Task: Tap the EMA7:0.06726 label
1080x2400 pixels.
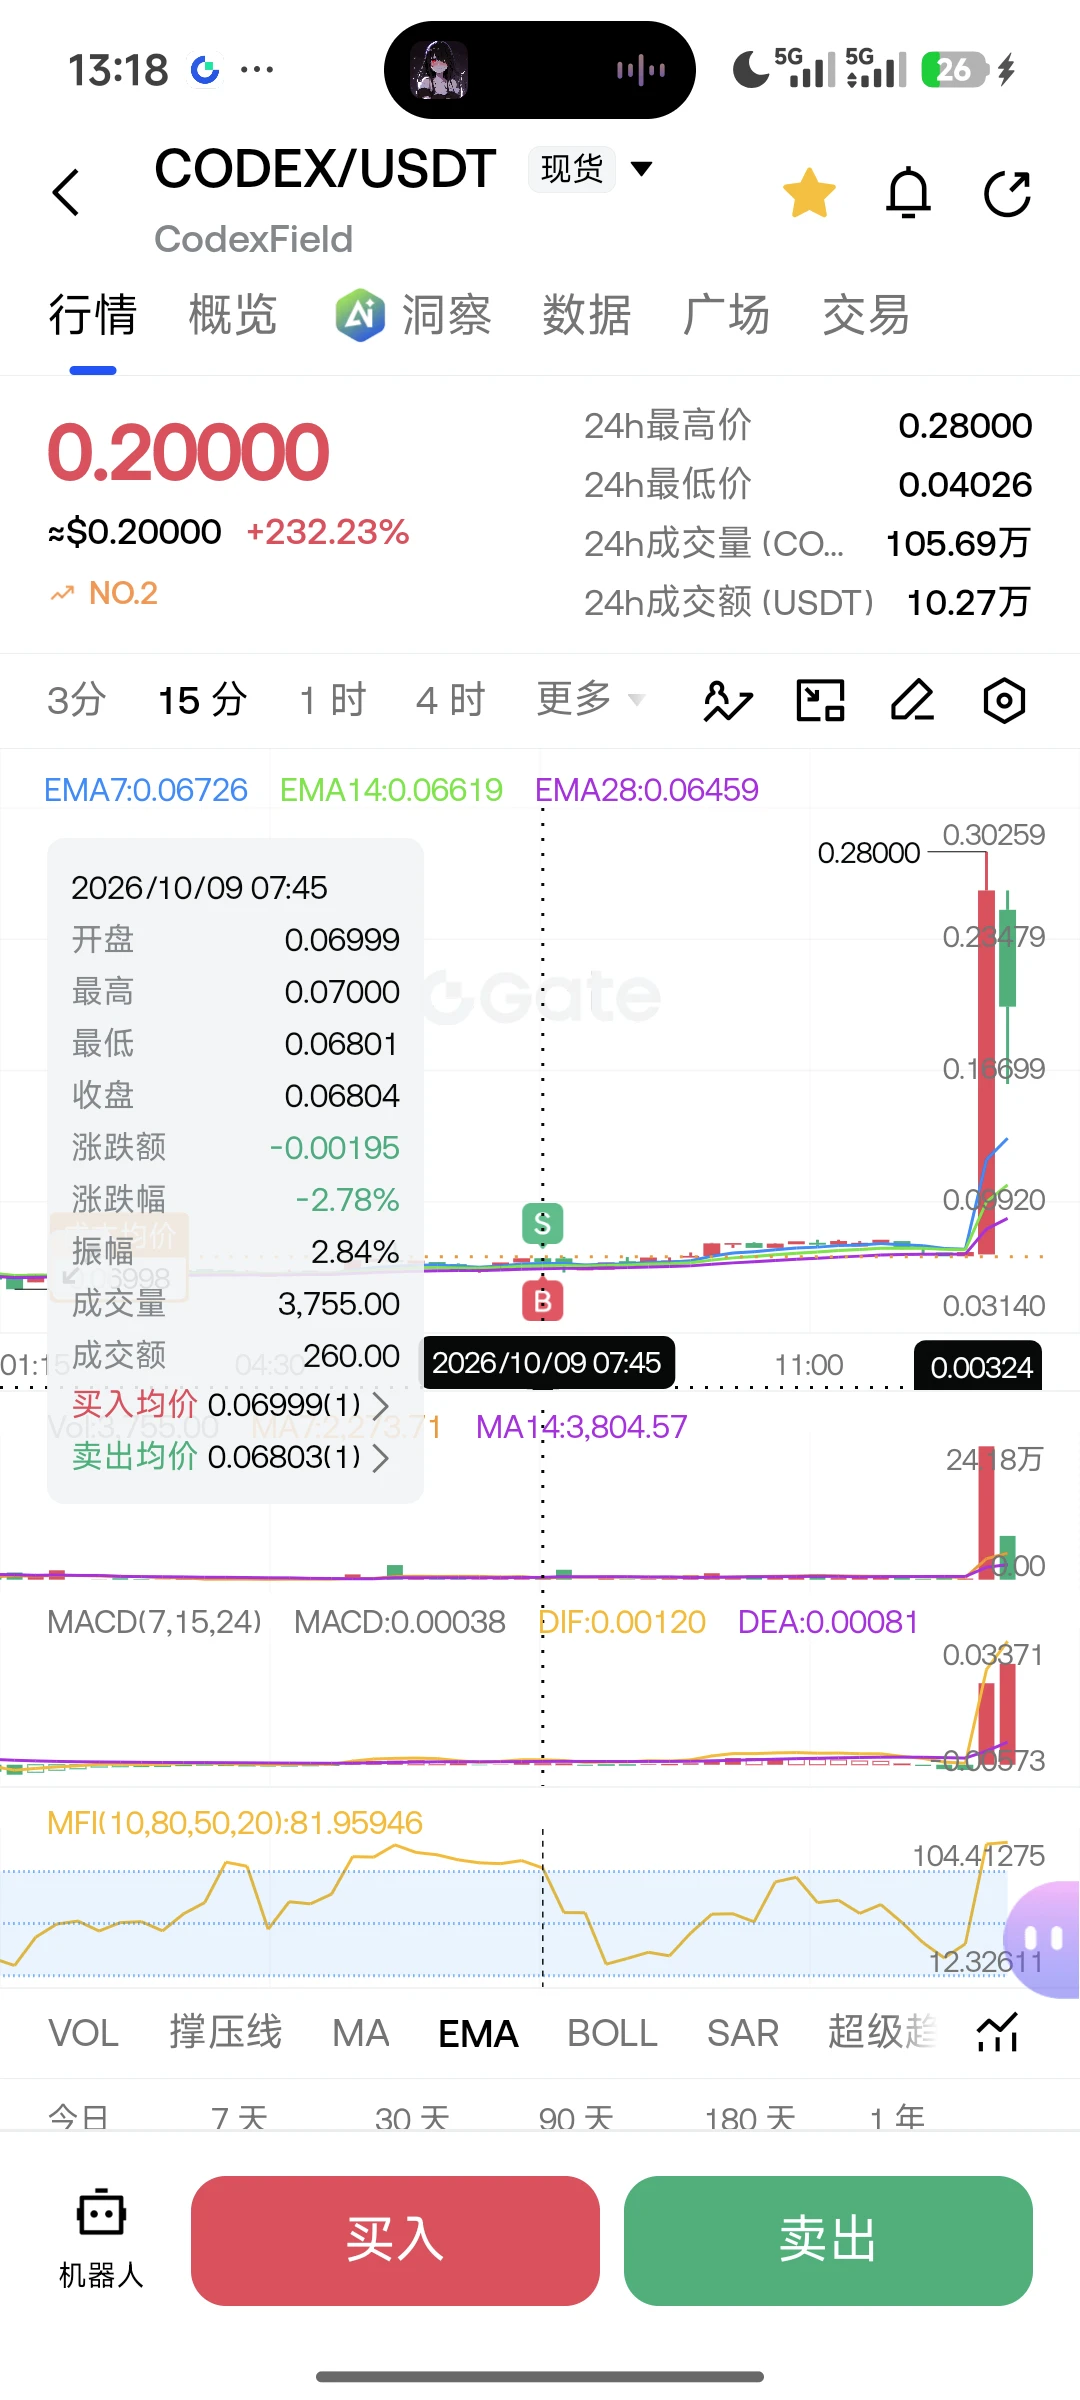Action: point(146,790)
